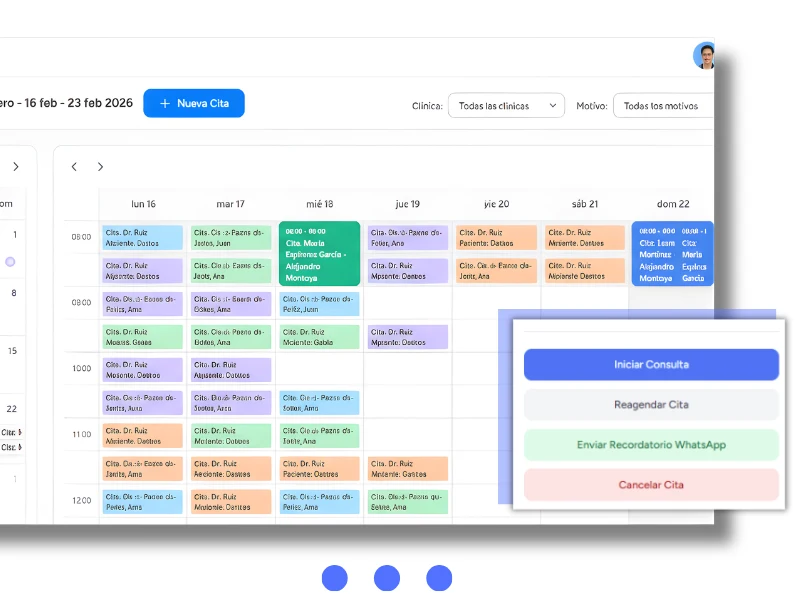Select the first carousel dot below the calendar
The image size is (800, 600).
(335, 578)
